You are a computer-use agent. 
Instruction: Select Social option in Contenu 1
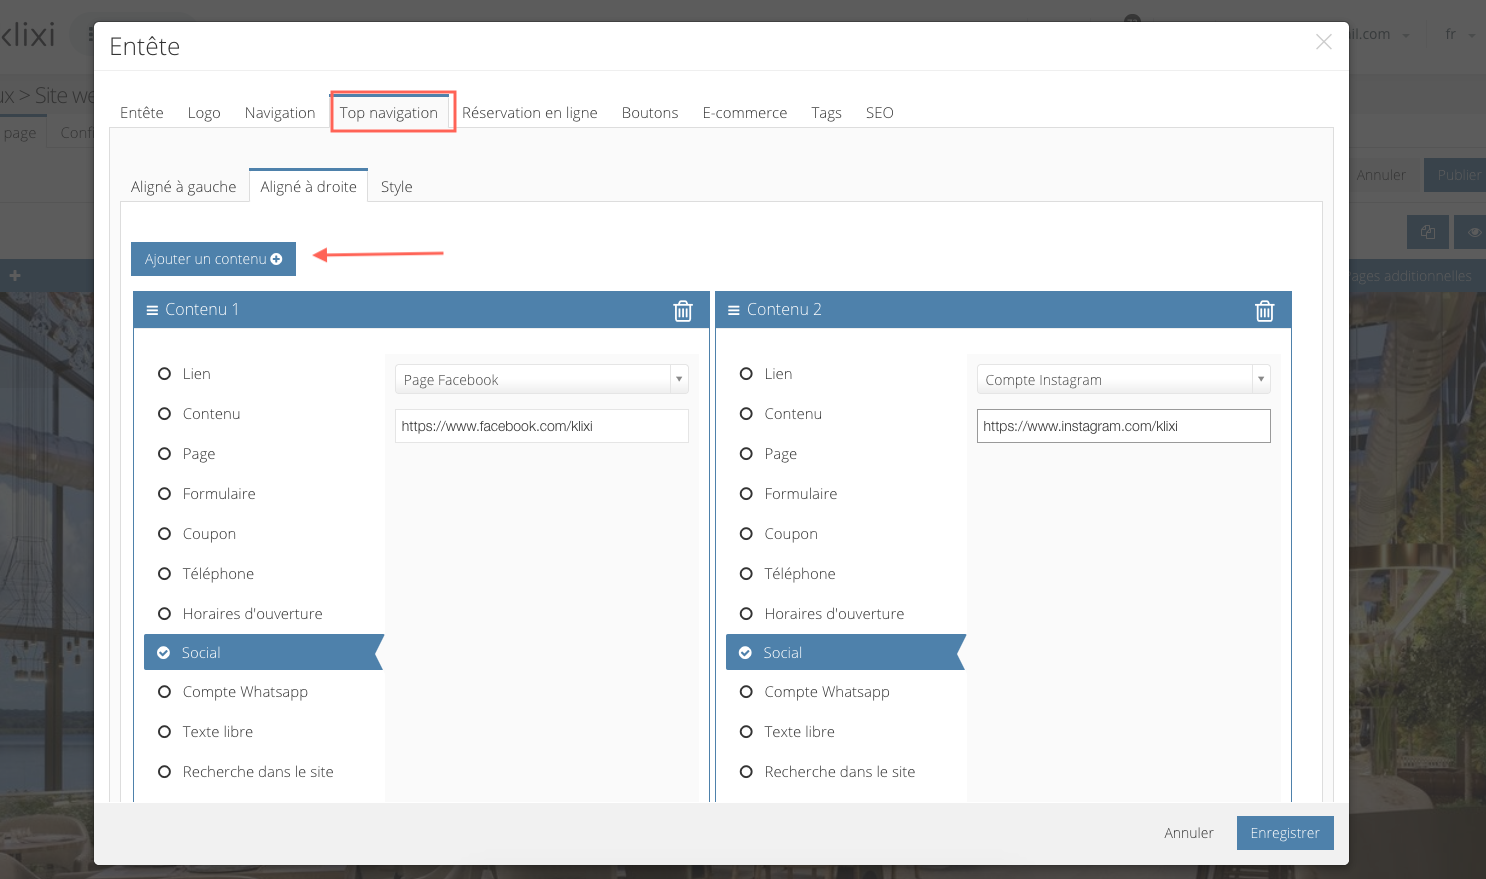click(x=263, y=652)
